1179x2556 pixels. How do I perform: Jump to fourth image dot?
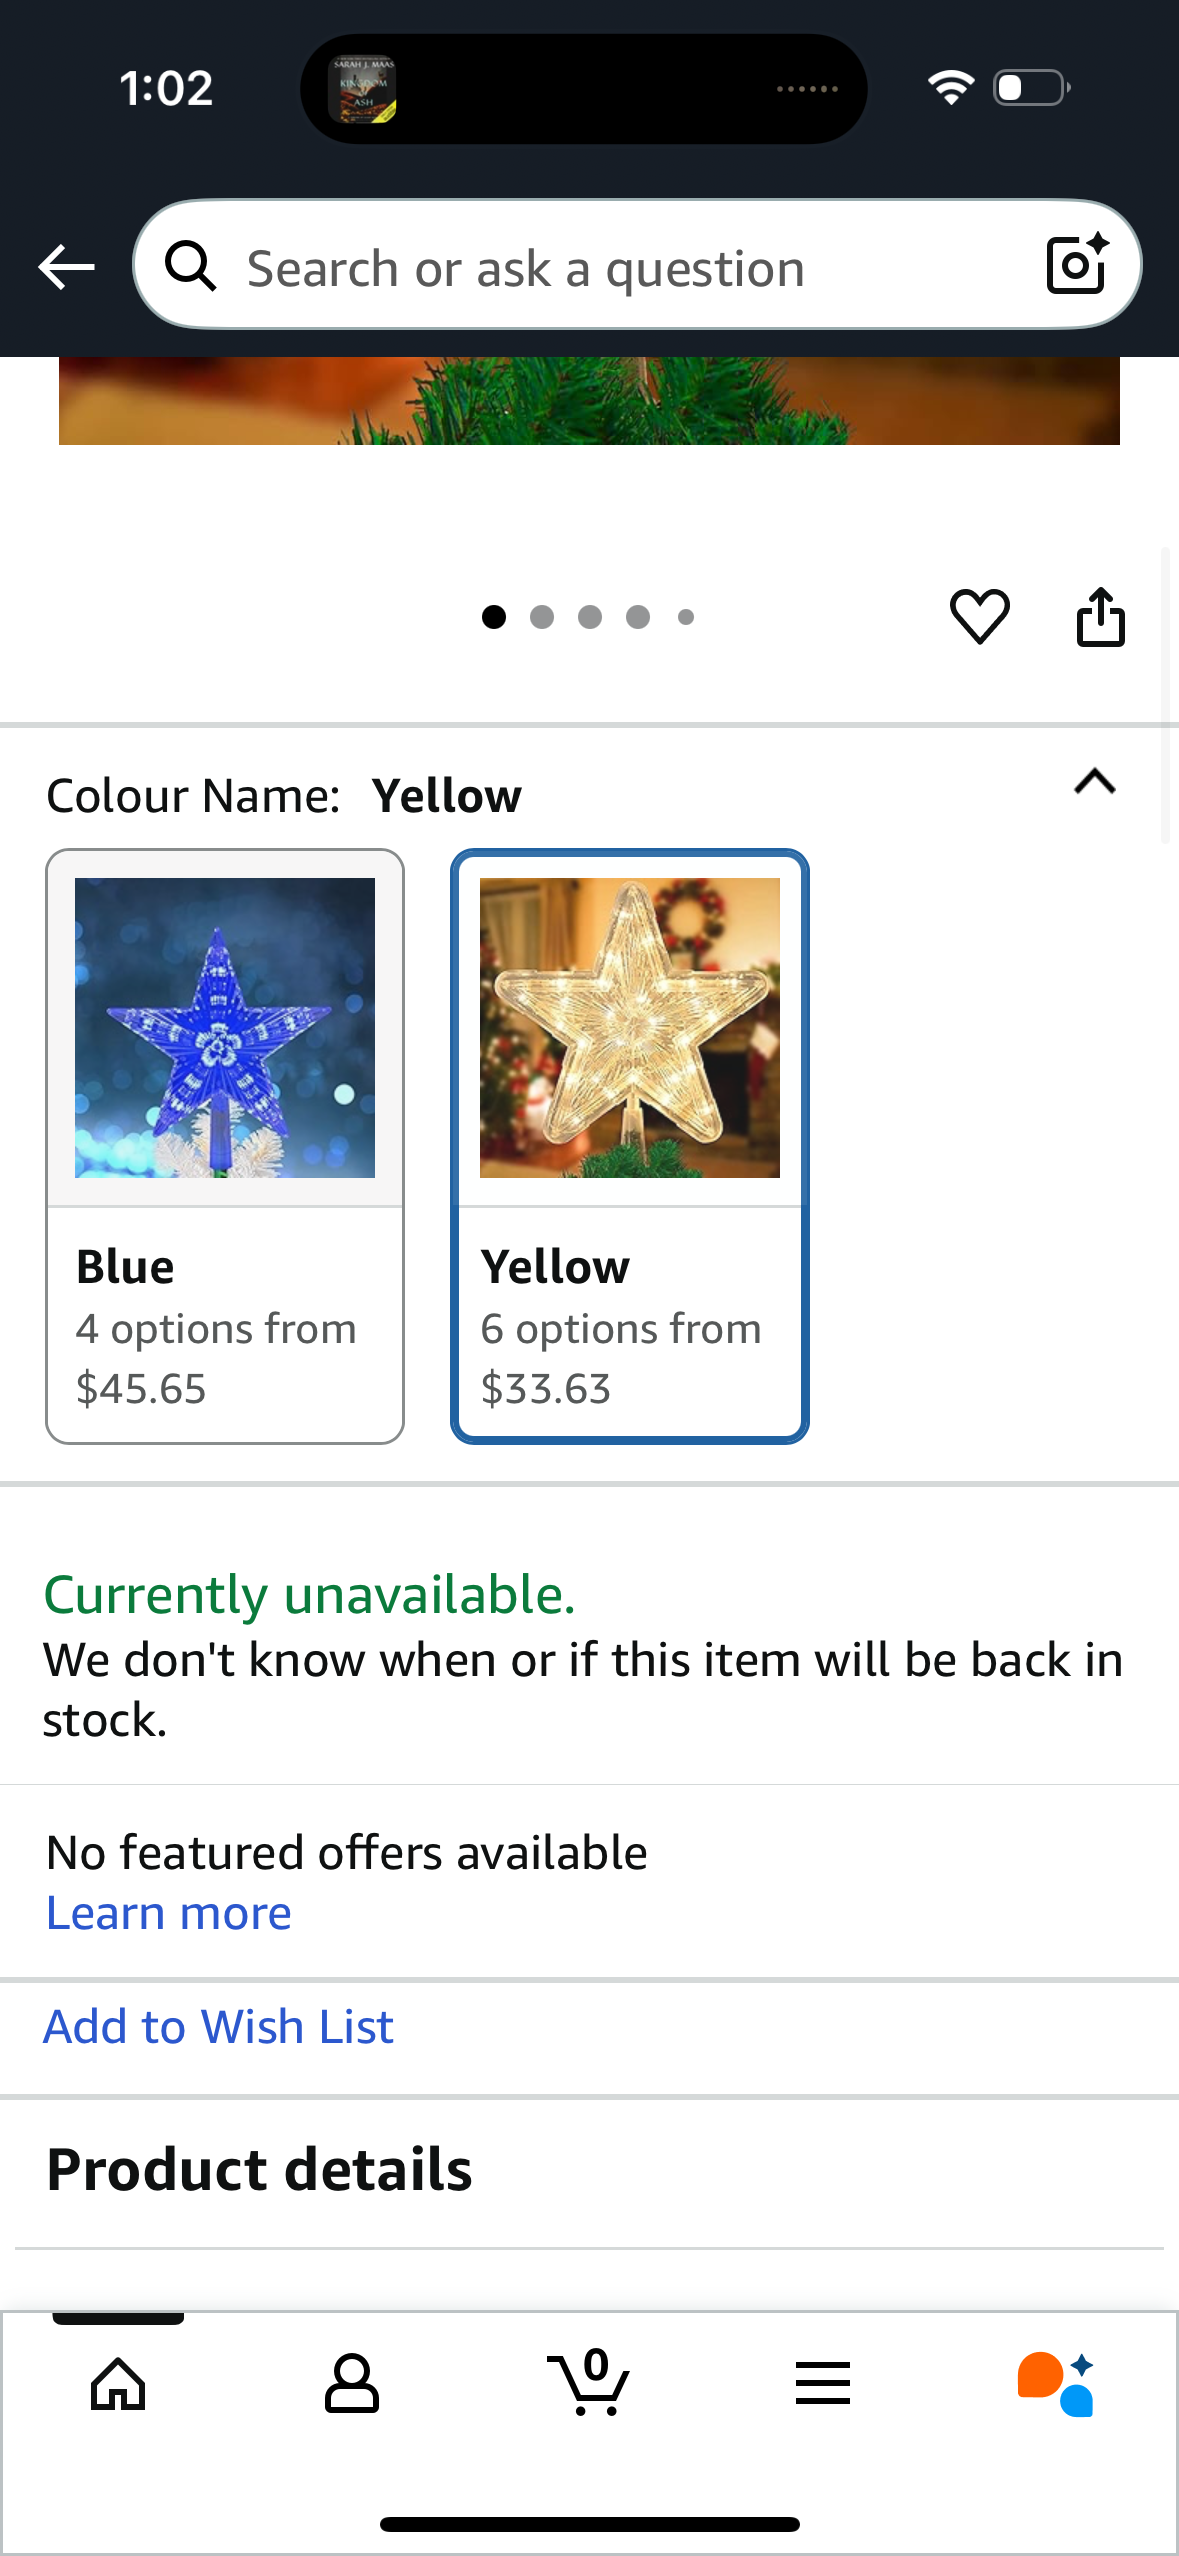coord(638,617)
